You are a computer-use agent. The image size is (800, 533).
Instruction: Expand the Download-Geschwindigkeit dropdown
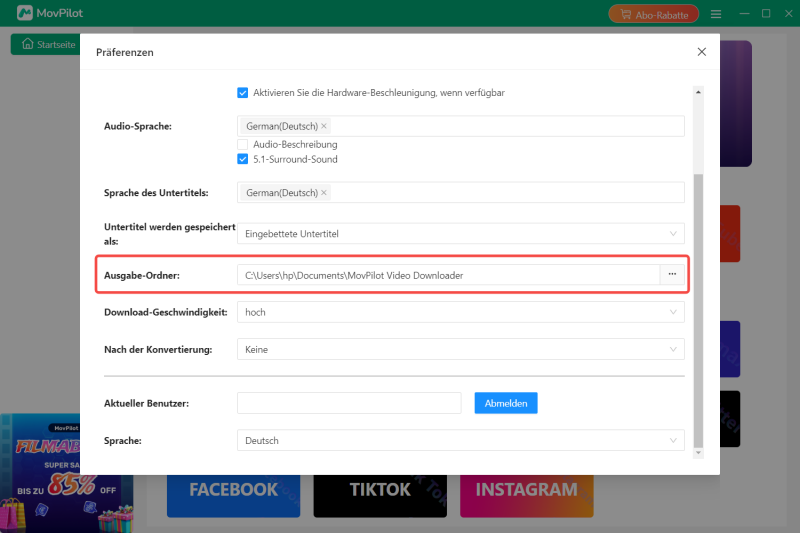(x=460, y=312)
